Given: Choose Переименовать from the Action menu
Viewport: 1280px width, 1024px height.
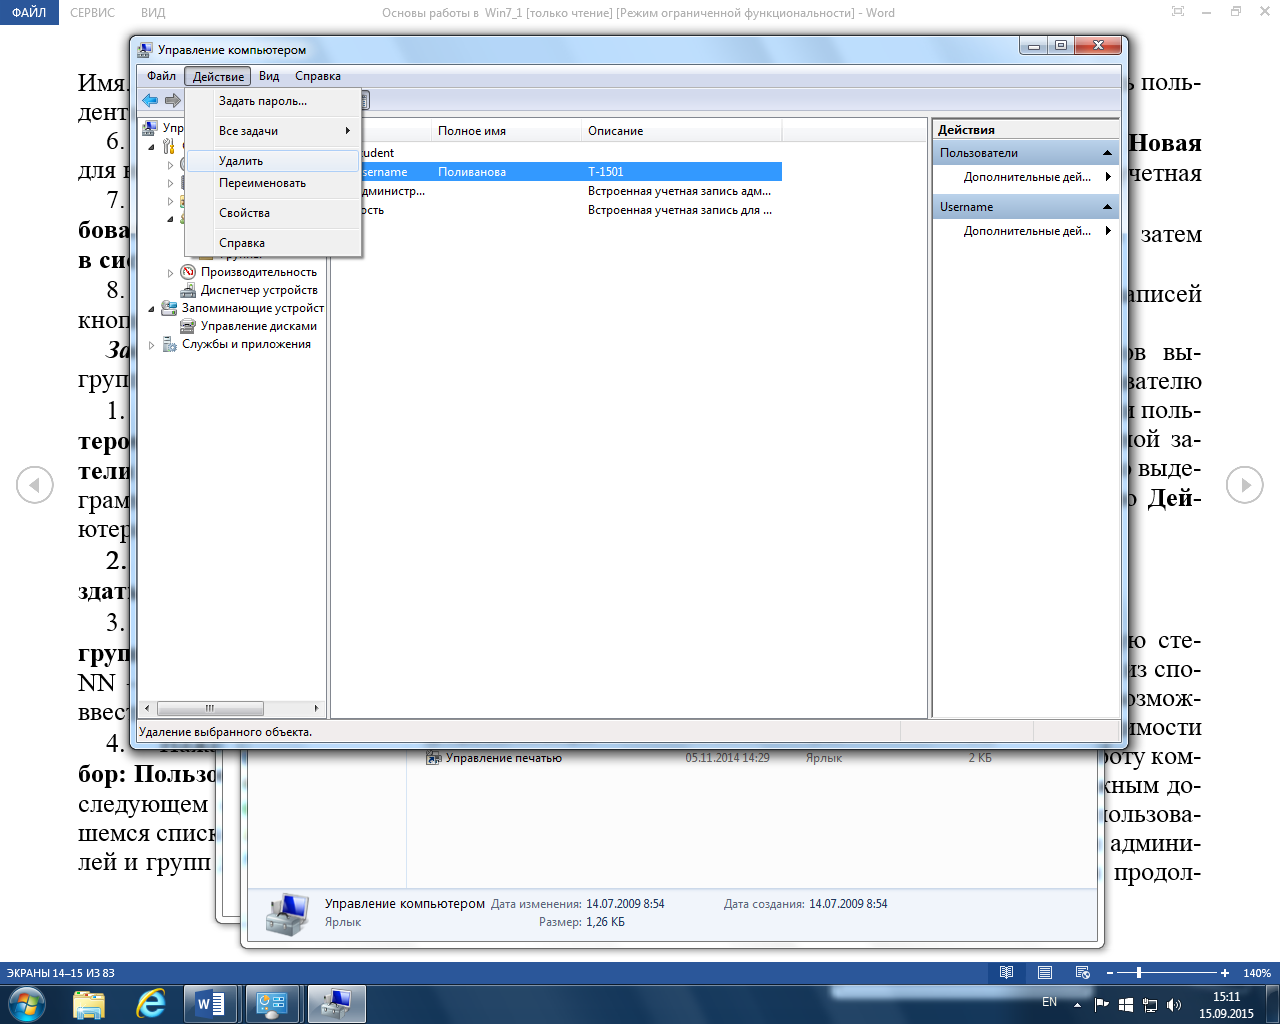Looking at the screenshot, I should click(273, 183).
